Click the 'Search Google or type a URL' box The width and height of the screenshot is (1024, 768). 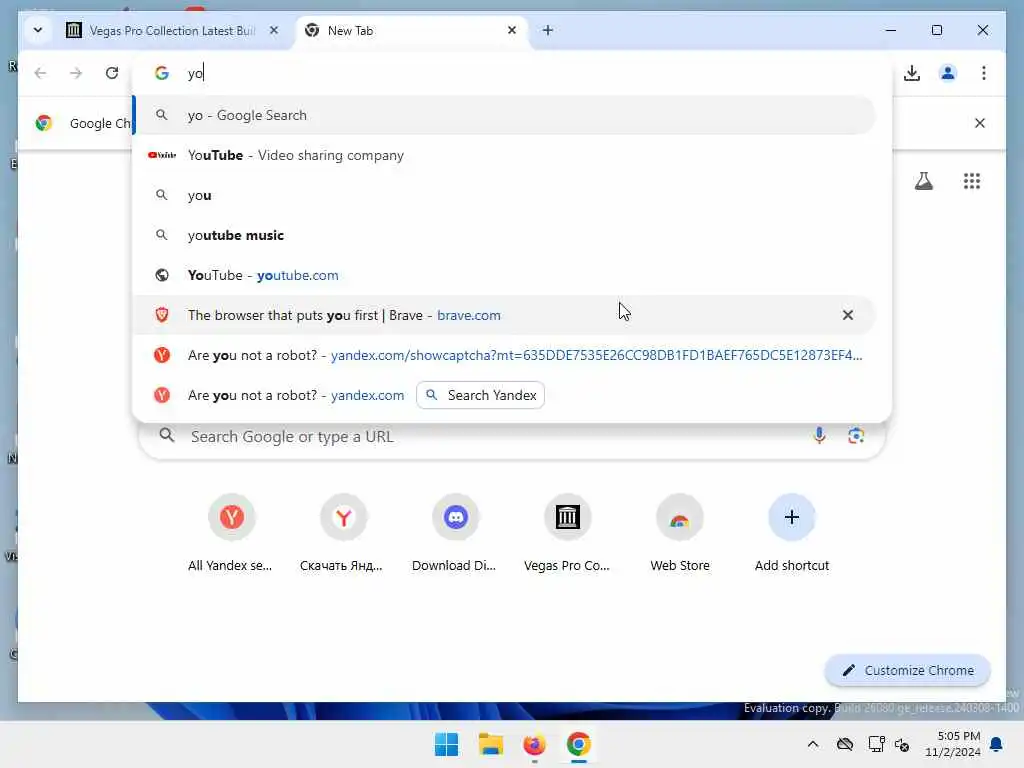511,436
